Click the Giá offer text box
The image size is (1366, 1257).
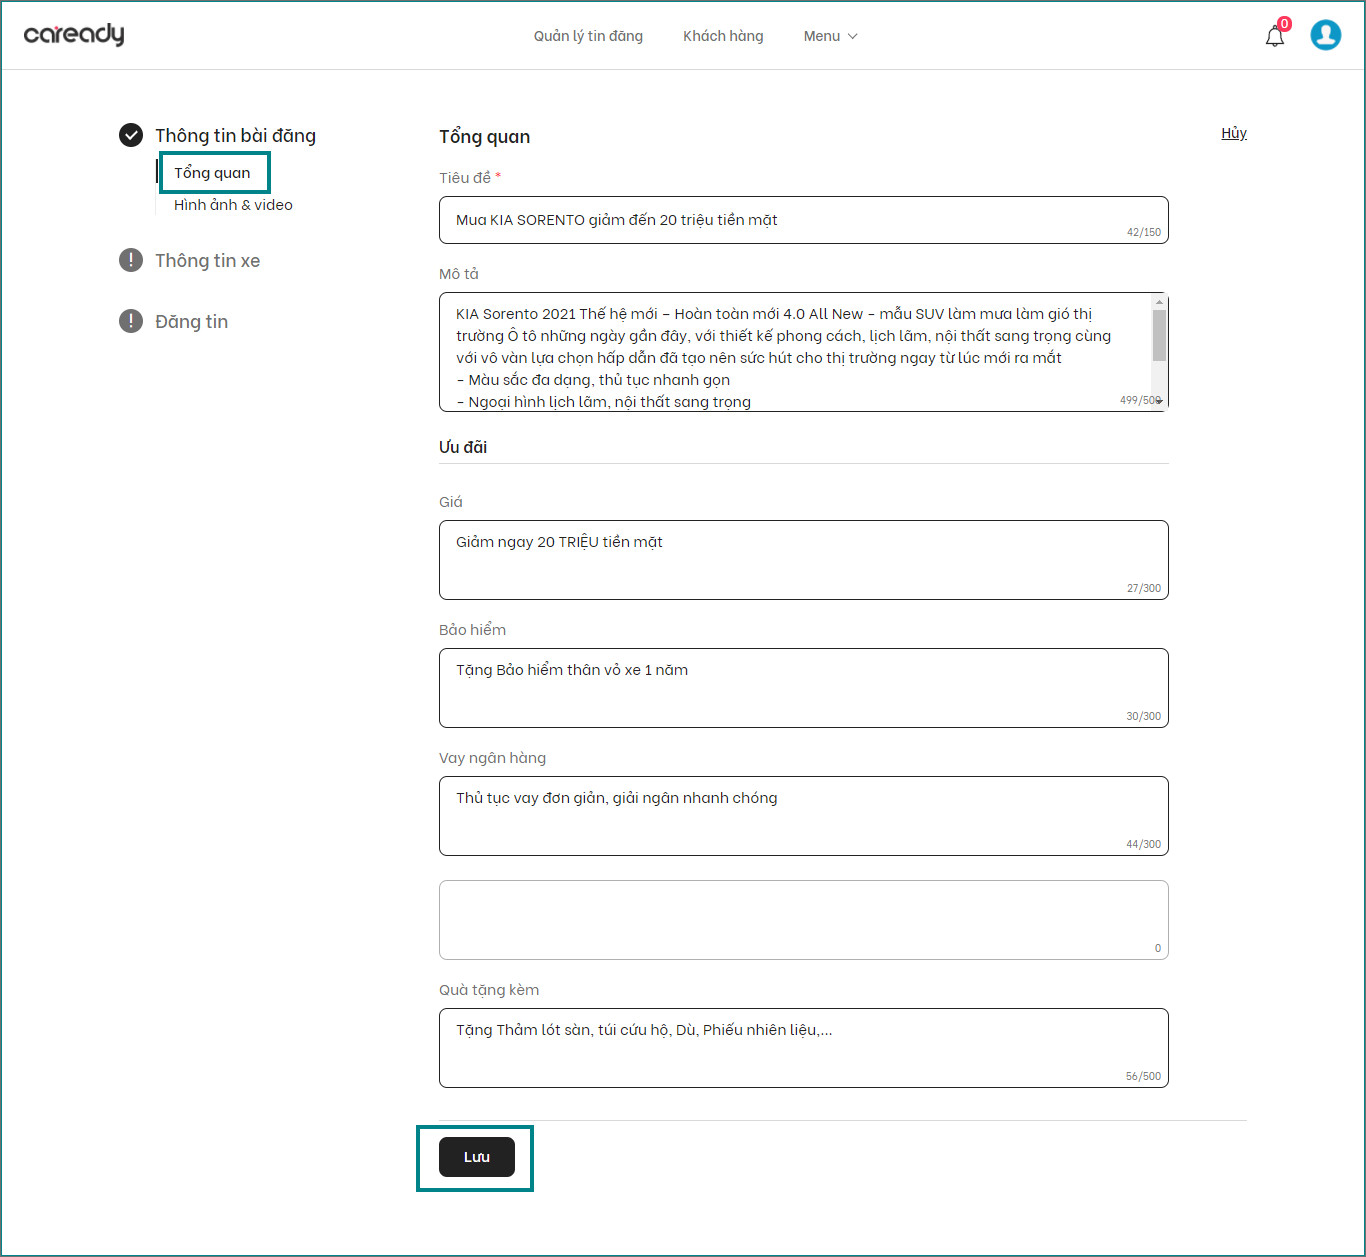click(804, 560)
